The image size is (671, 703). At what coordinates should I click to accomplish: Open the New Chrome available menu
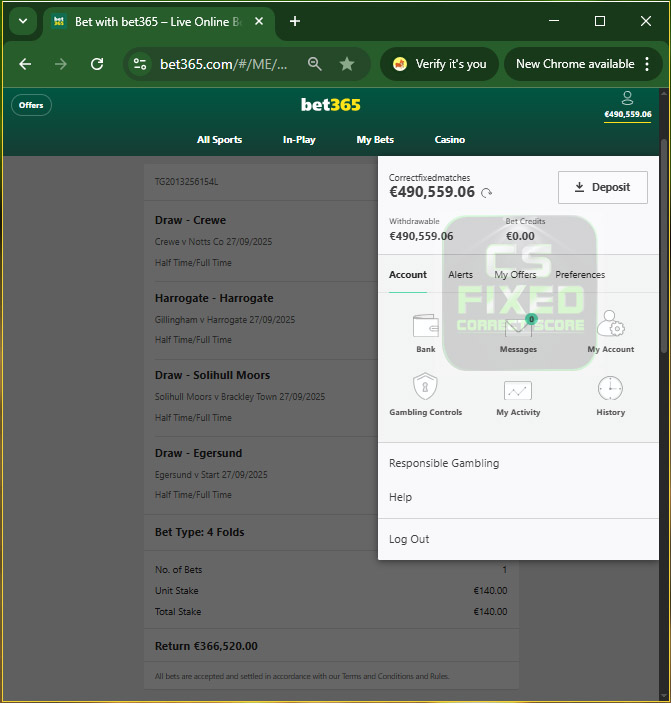(x=582, y=64)
